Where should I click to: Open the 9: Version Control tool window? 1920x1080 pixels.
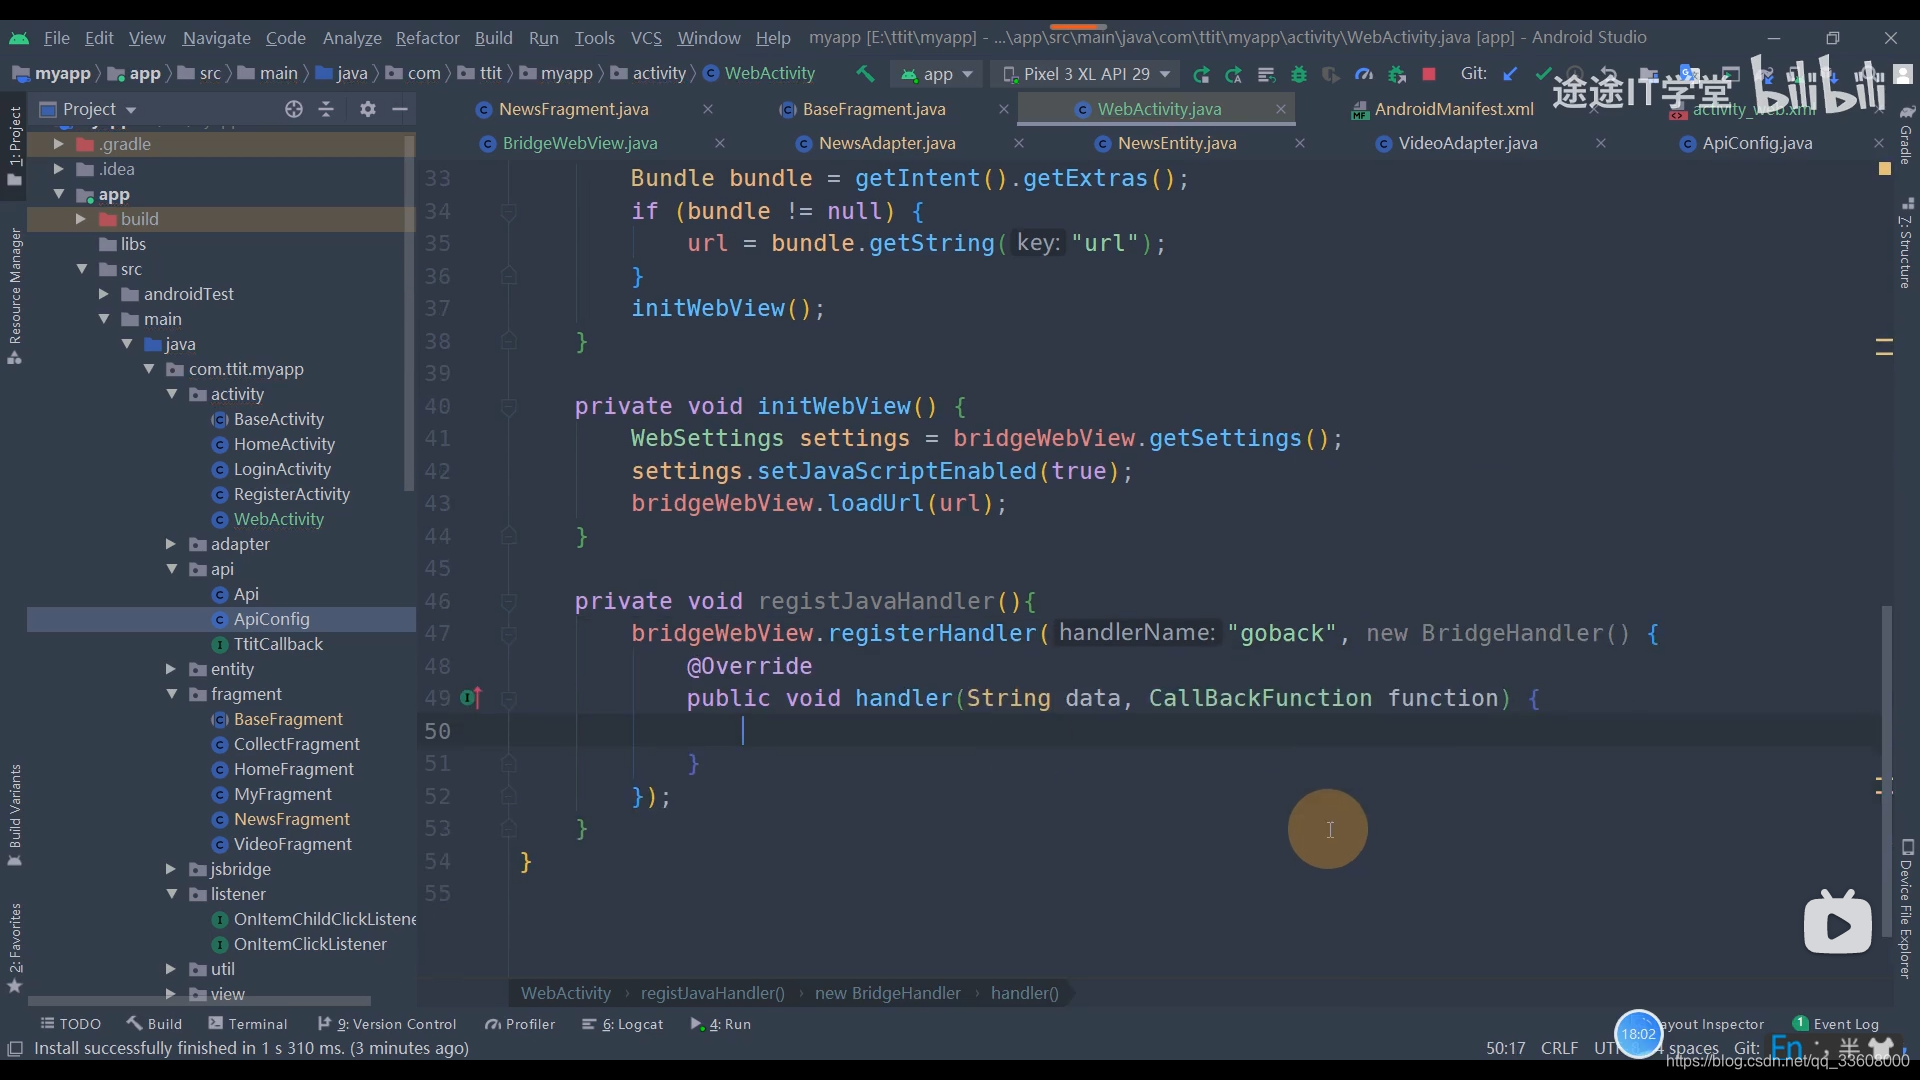[x=387, y=1024]
